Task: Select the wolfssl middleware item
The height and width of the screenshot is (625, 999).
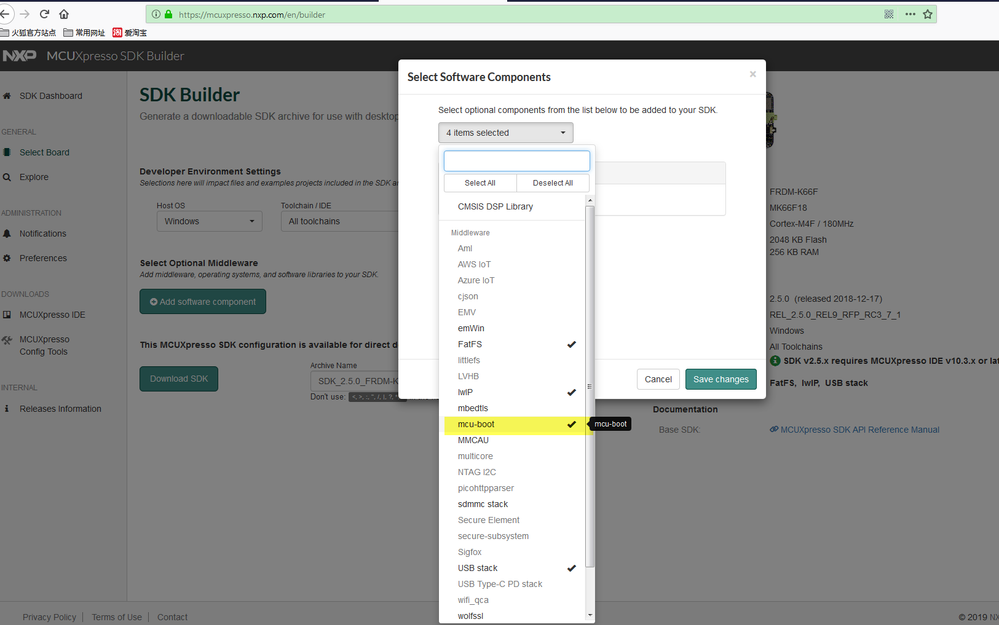Action: pos(514,616)
